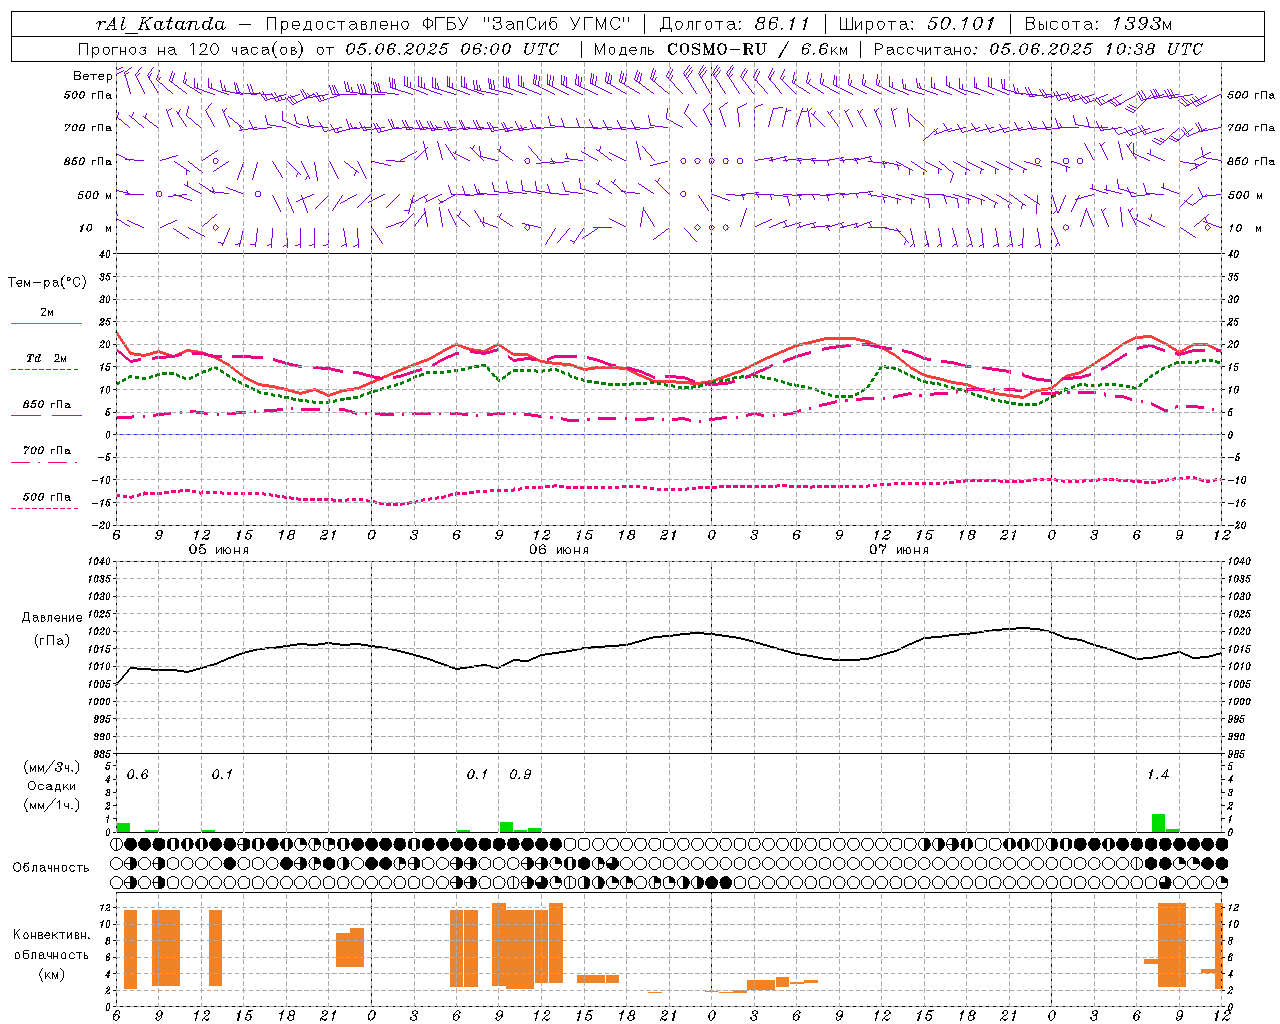
Task: Click the solid red line sample under 2м
Action: click(x=46, y=324)
